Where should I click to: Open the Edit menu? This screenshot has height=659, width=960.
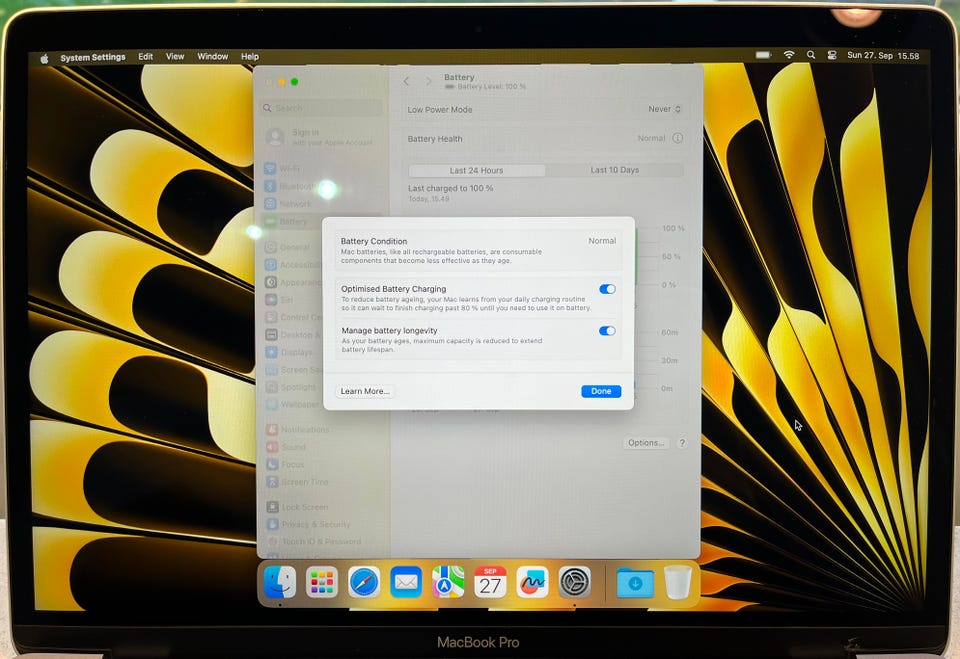(146, 56)
